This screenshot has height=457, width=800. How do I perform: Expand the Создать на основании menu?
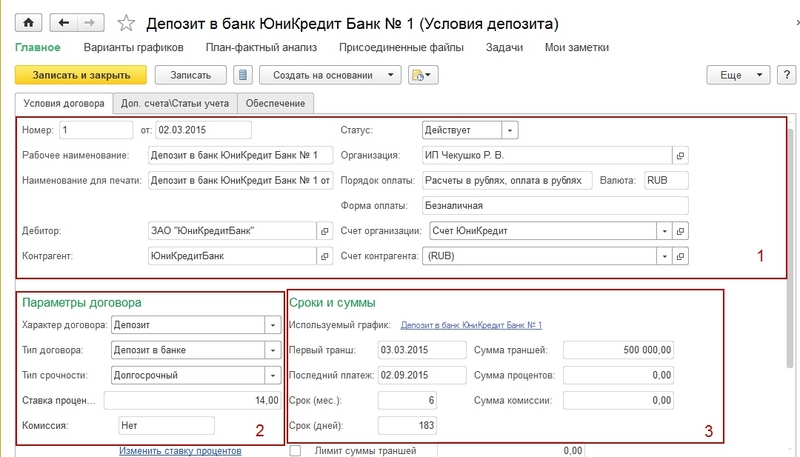click(x=330, y=75)
